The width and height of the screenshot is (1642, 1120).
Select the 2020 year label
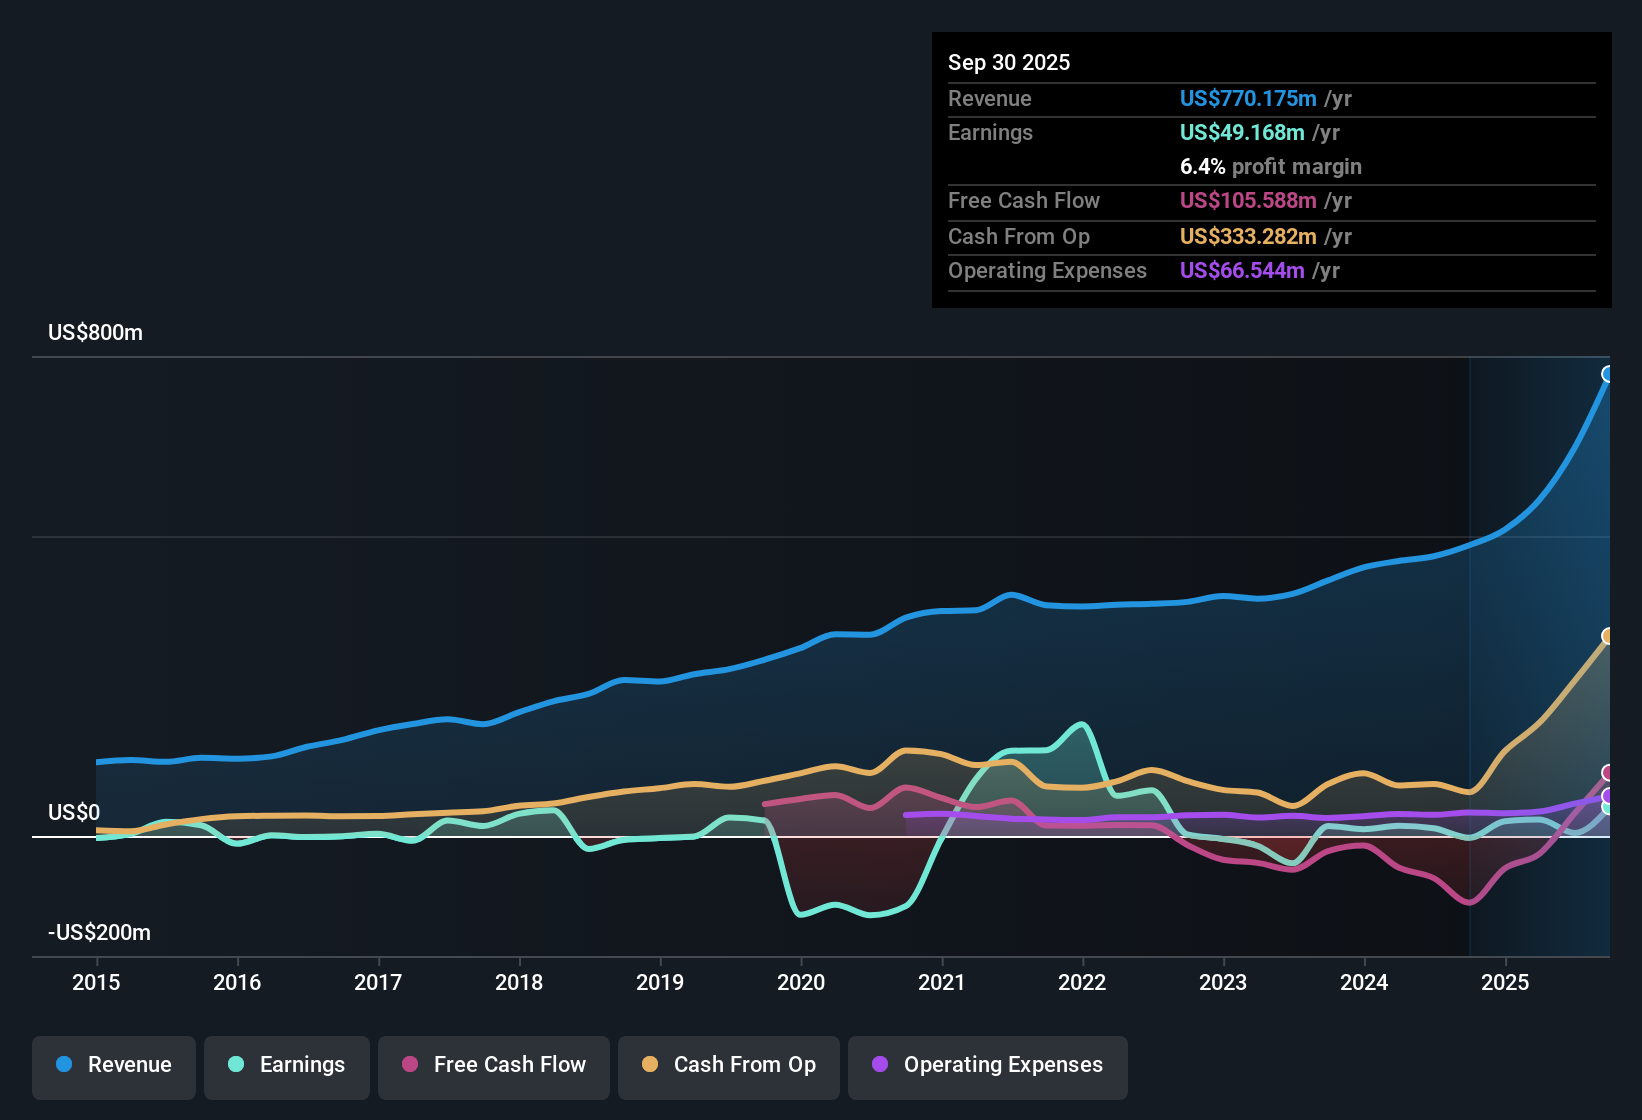tap(801, 983)
